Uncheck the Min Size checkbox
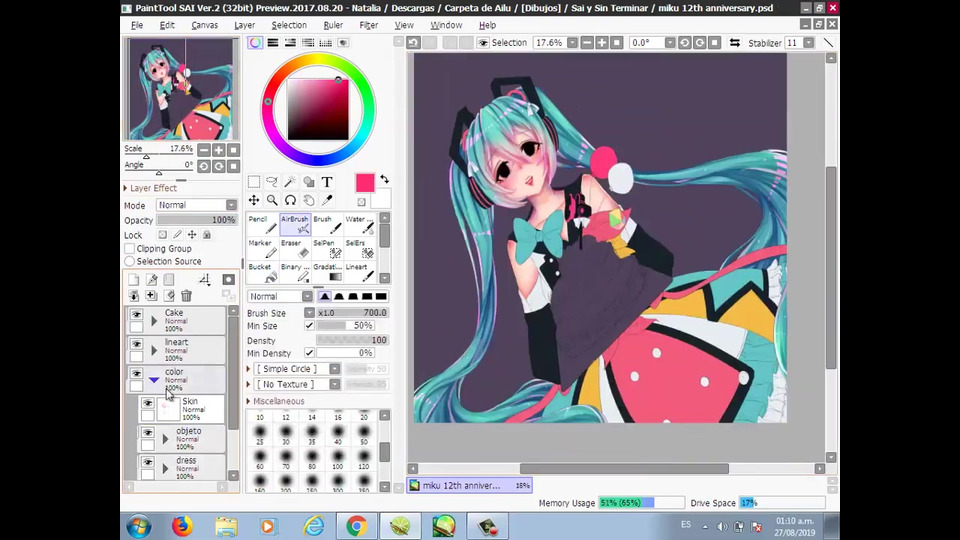Screen dimensions: 960x540 (x=309, y=326)
